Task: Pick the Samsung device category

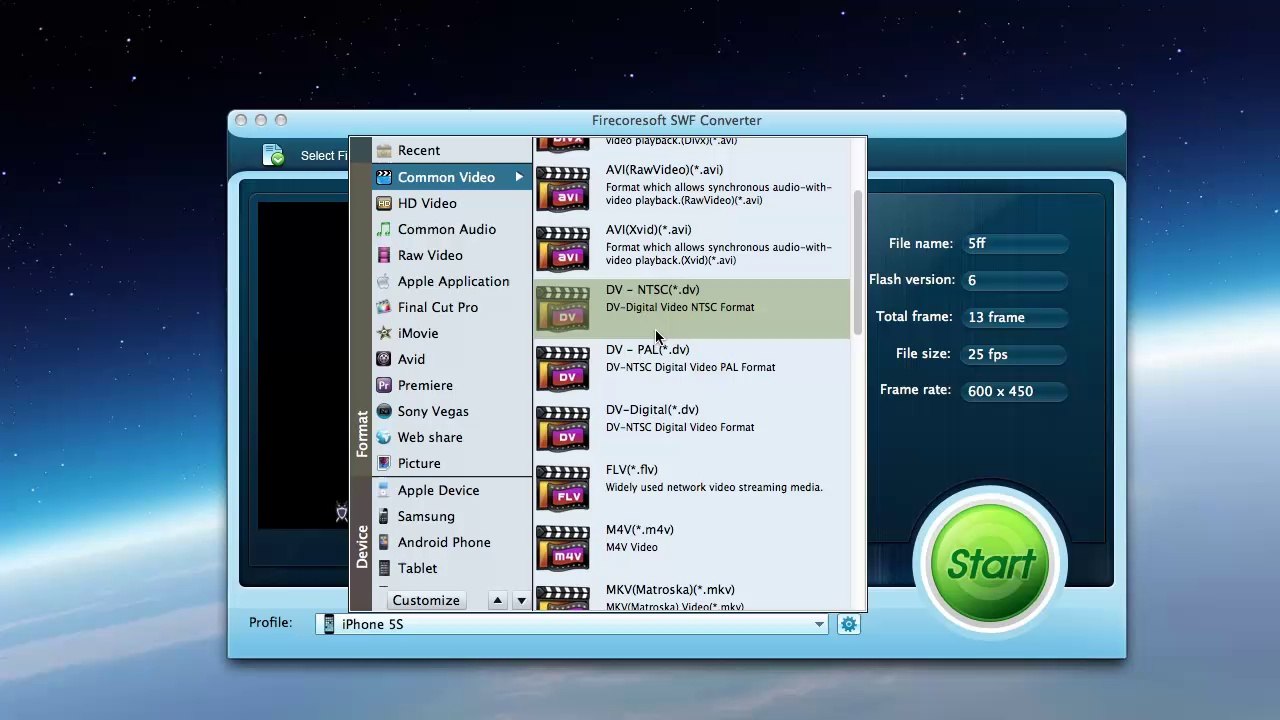Action: (x=452, y=516)
